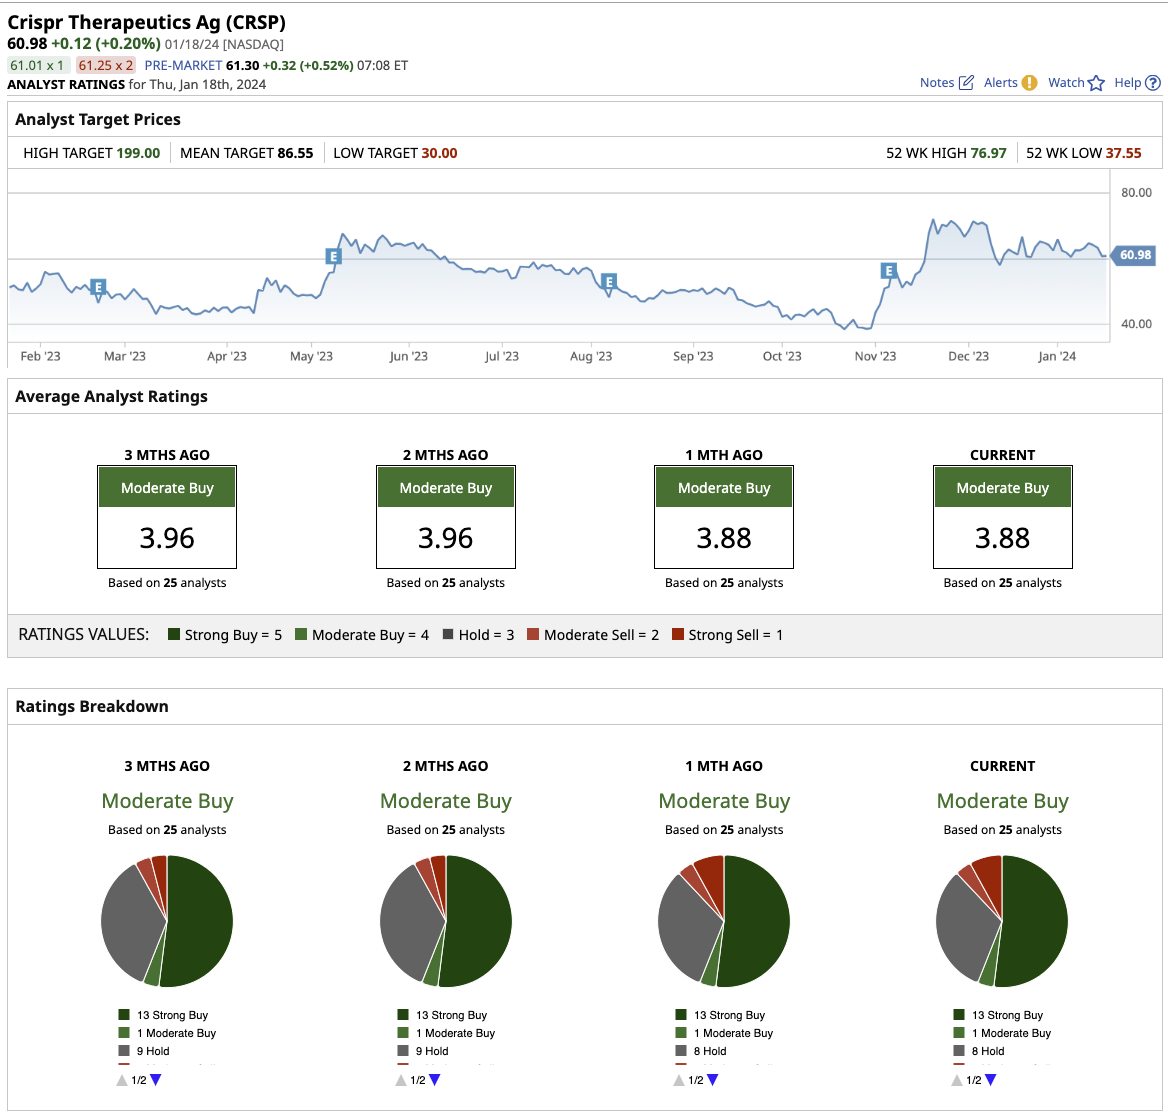Click the Analyst Target Prices heading
Image resolution: width=1168 pixels, height=1112 pixels.
[98, 119]
